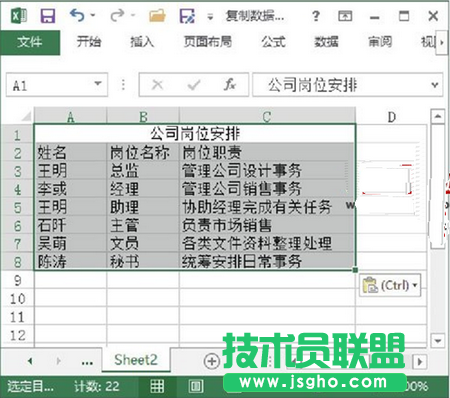Open the Ribbon Display Options button
Viewport: 450px width, 398px height.
pos(345,16)
